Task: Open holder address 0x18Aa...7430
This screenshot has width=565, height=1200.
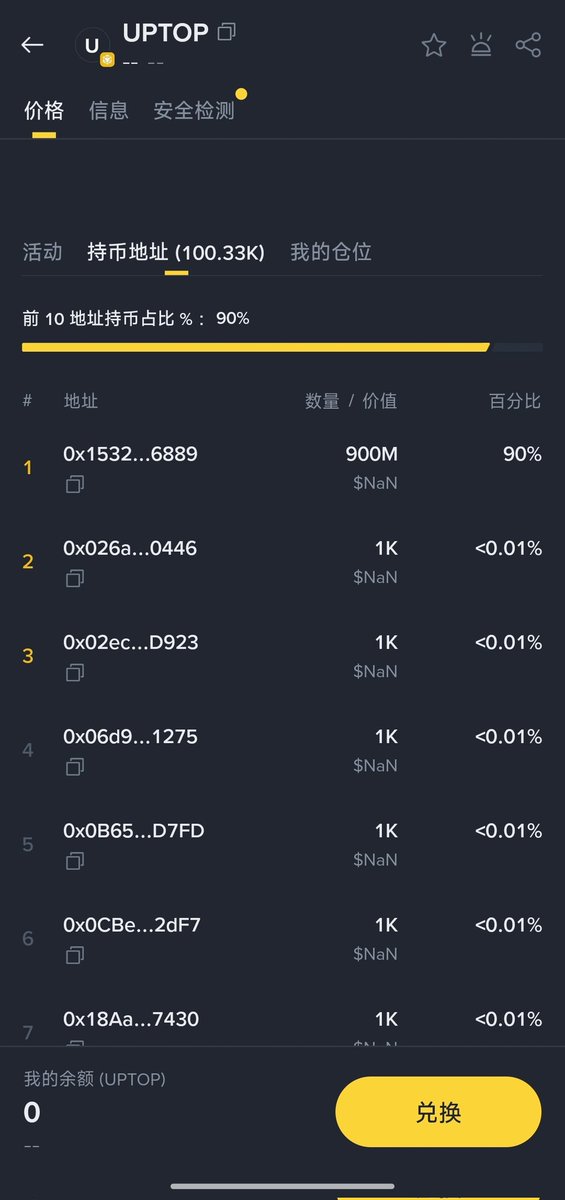Action: (131, 1019)
